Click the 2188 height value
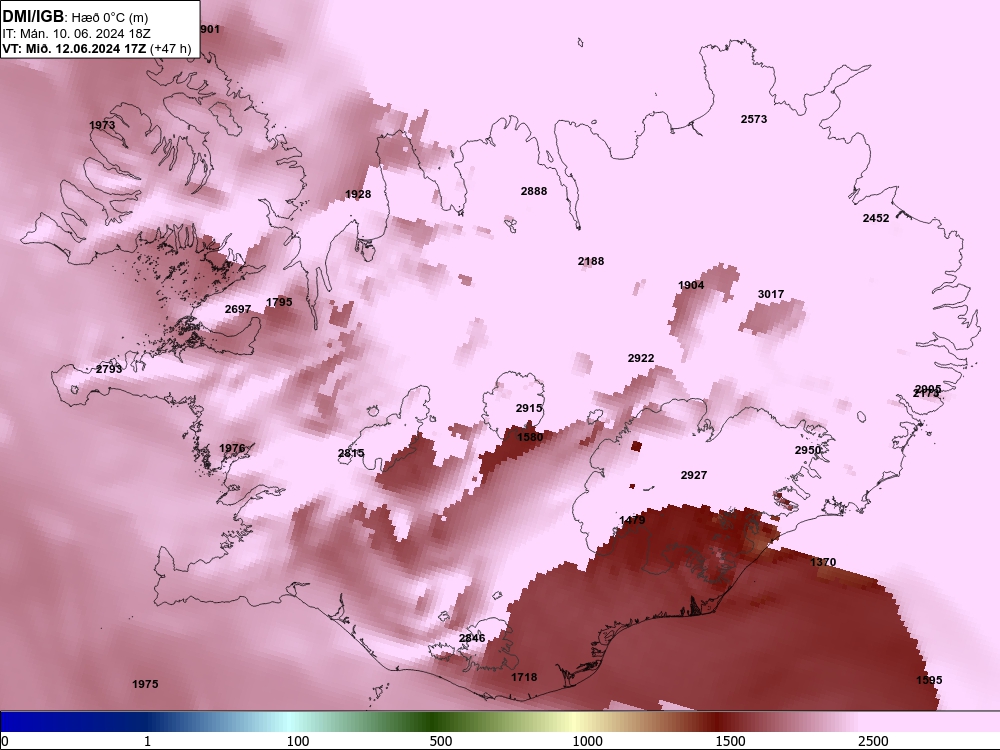The width and height of the screenshot is (1000, 750). point(591,261)
